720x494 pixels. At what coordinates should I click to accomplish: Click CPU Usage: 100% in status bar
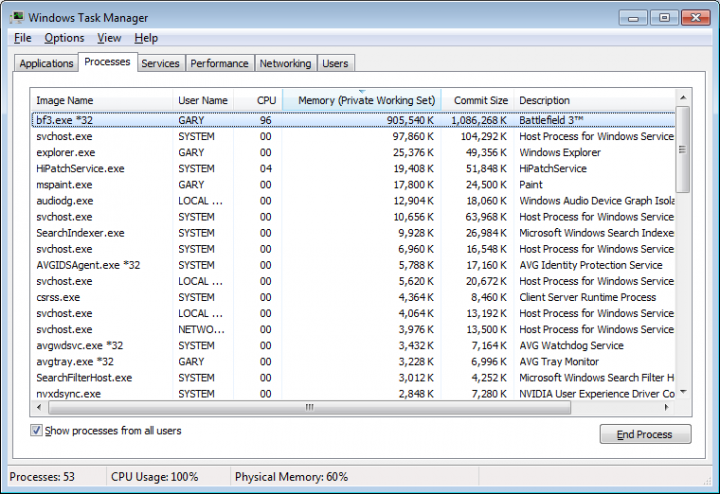[154, 477]
